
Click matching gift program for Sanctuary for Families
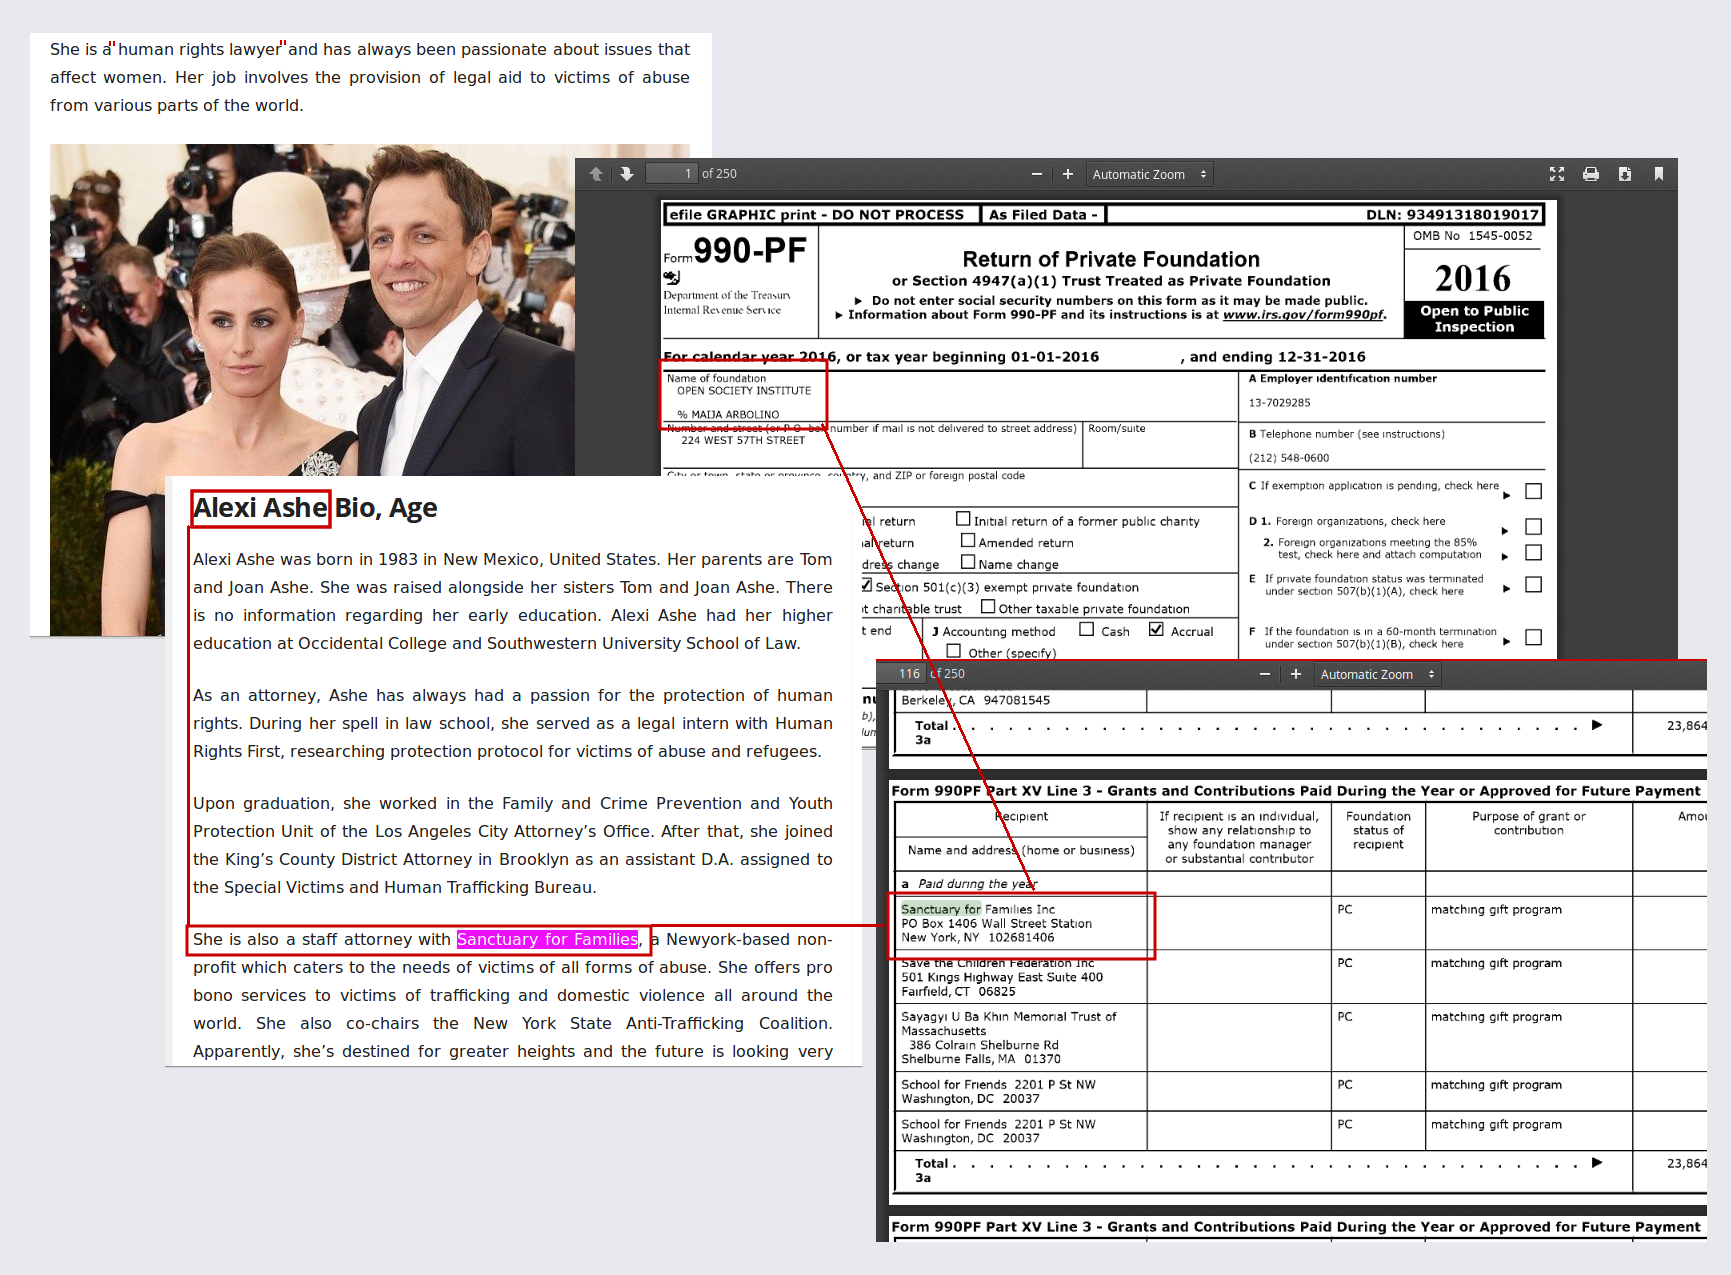point(1496,910)
